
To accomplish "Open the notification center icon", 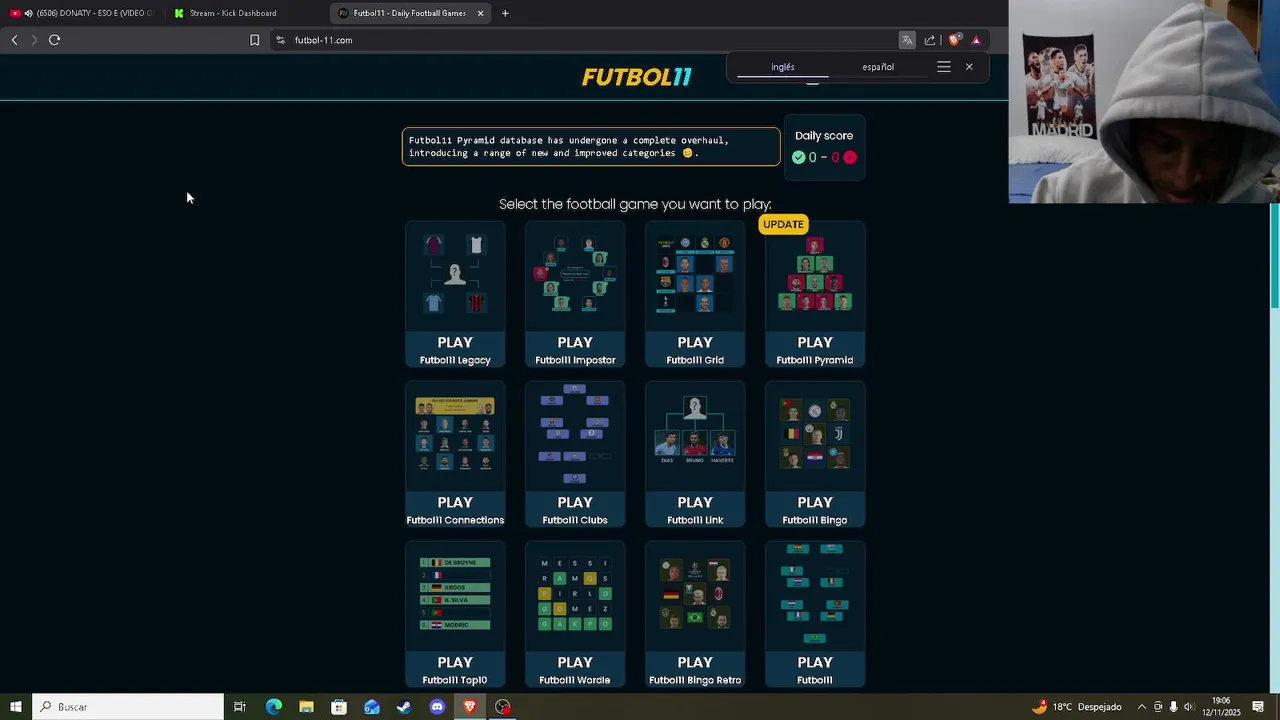I will coord(1258,707).
